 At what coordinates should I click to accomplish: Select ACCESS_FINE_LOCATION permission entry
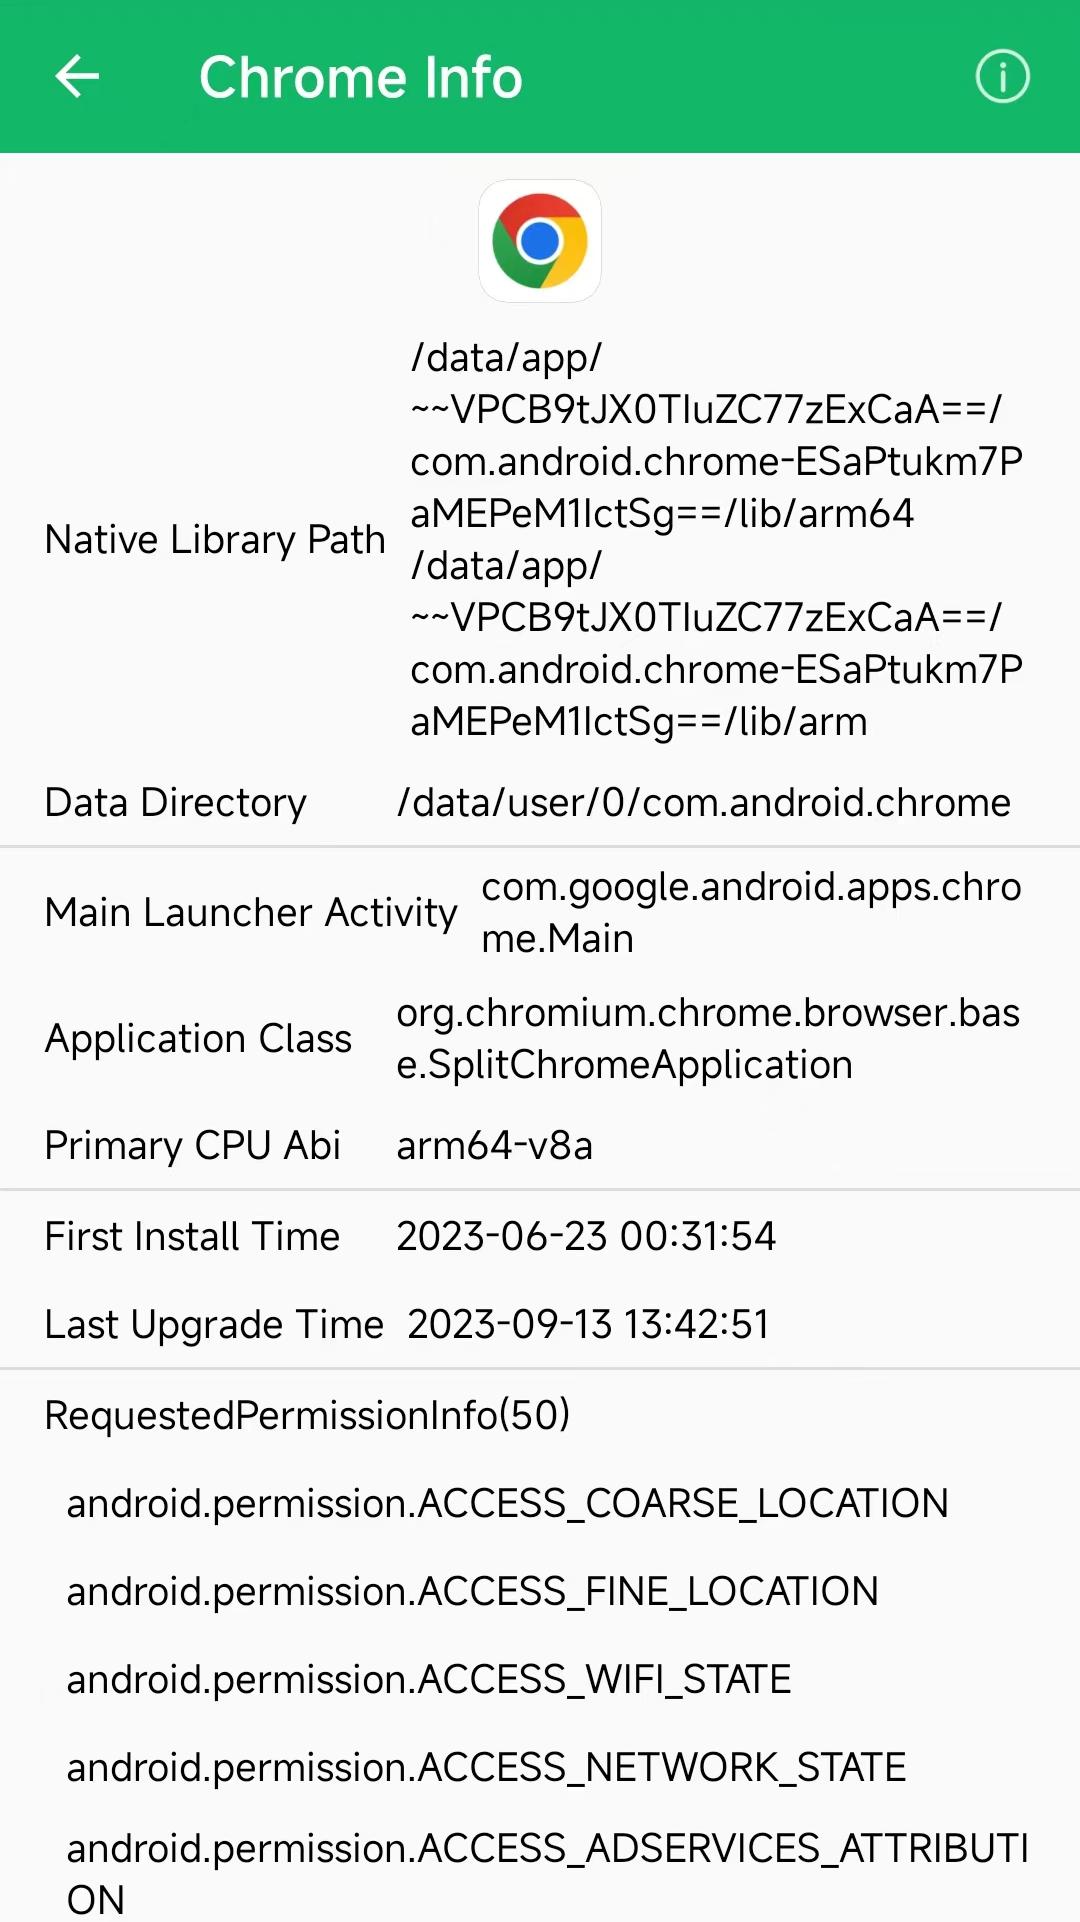click(x=472, y=1592)
